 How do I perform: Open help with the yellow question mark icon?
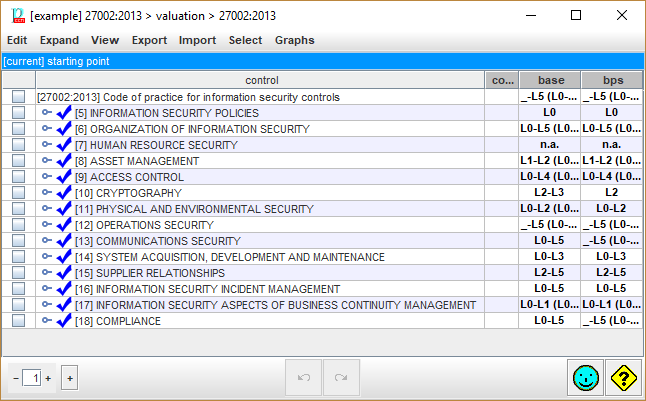623,378
